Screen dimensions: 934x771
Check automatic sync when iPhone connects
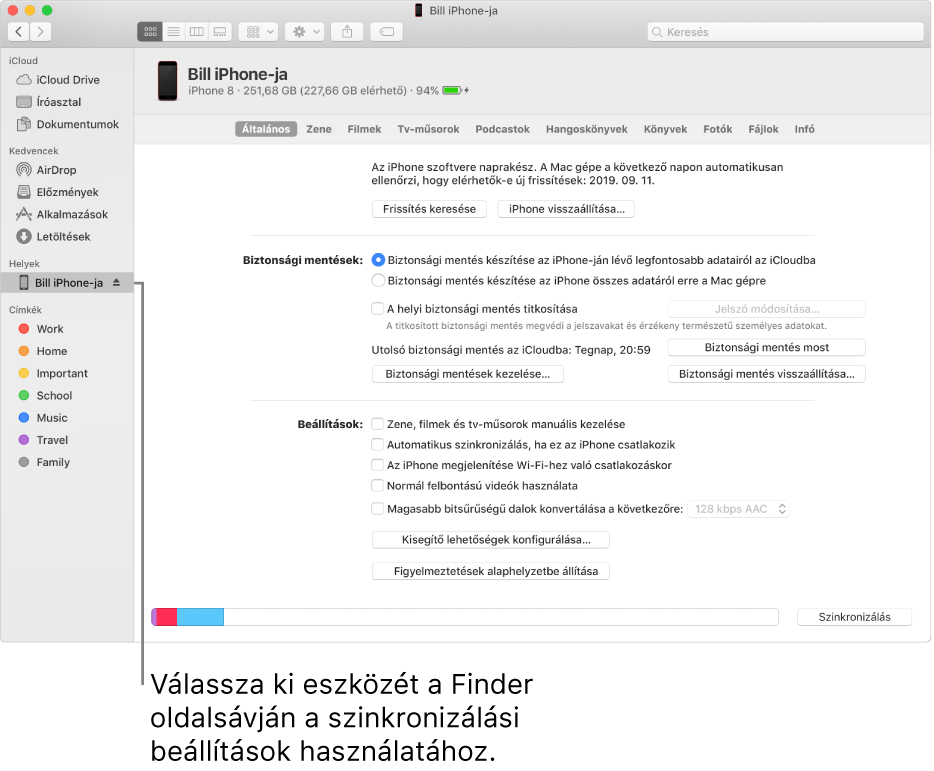pos(377,444)
